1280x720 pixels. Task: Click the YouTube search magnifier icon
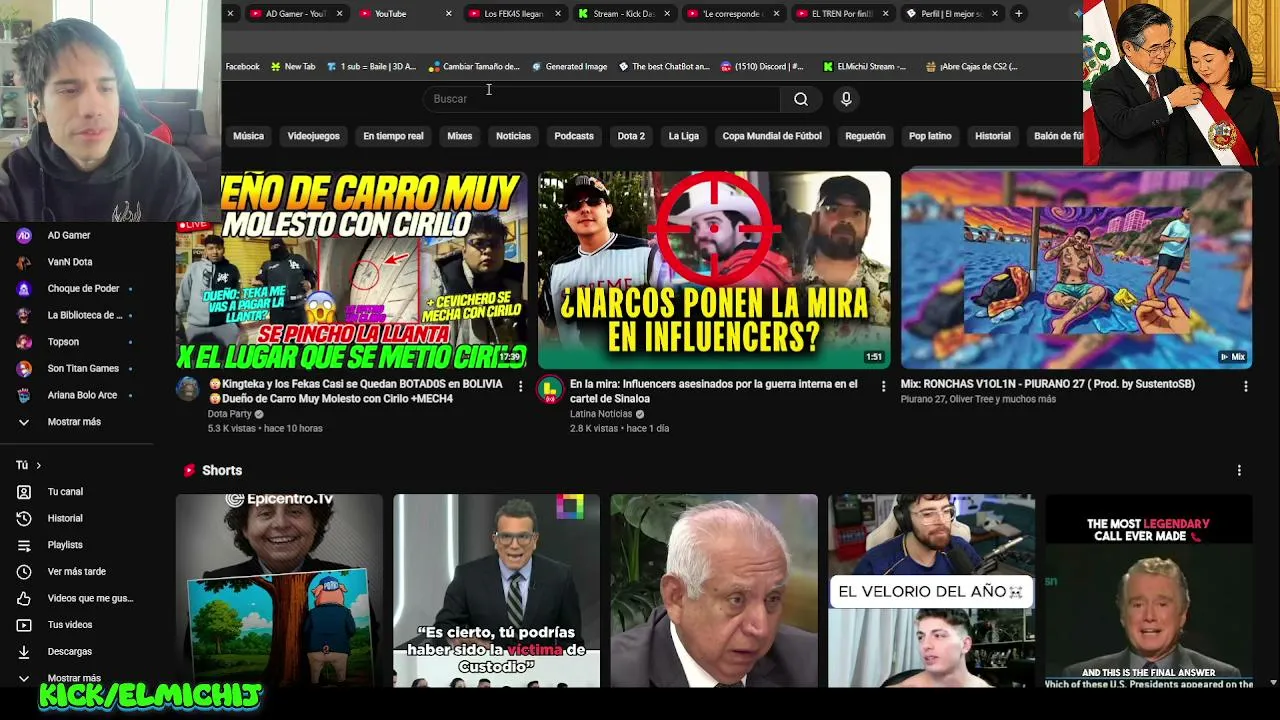coord(801,98)
